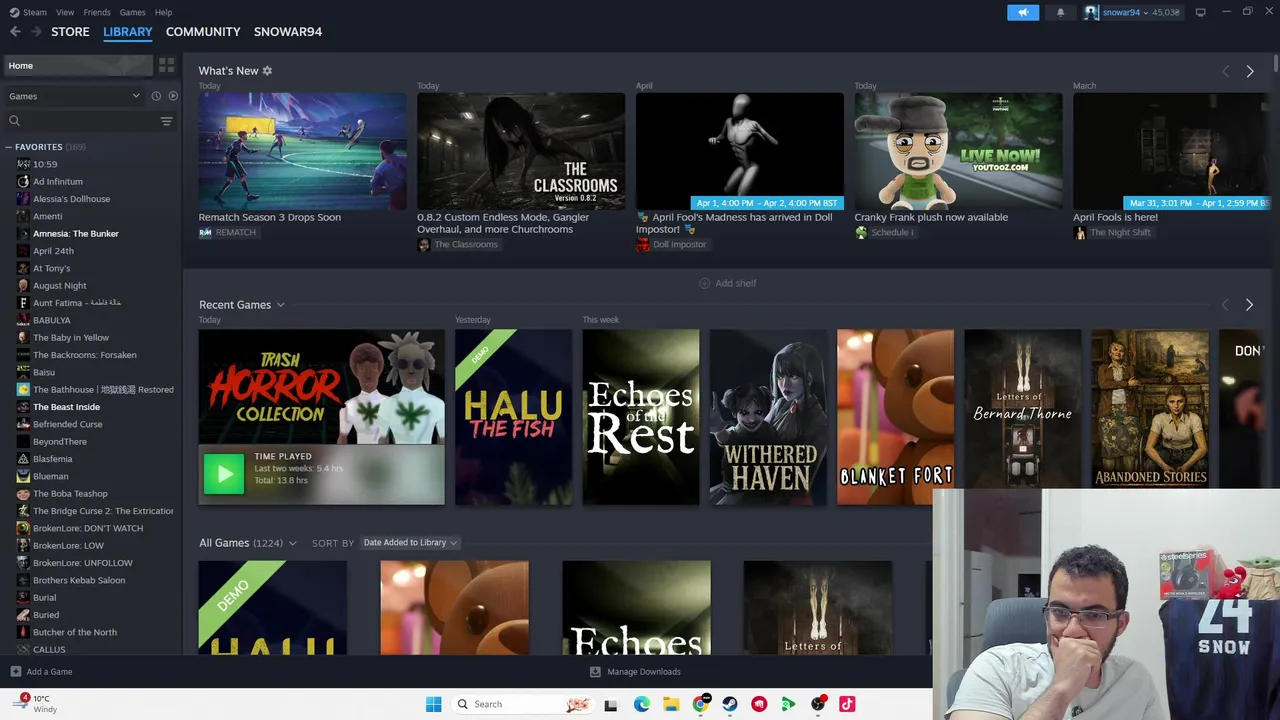1280x720 pixels.
Task: Open Date Added to Library sort dropdown
Action: pyautogui.click(x=410, y=543)
